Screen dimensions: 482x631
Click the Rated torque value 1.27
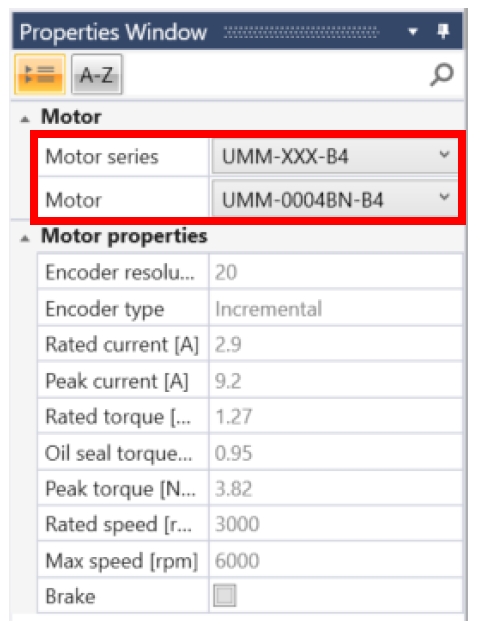pos(233,417)
